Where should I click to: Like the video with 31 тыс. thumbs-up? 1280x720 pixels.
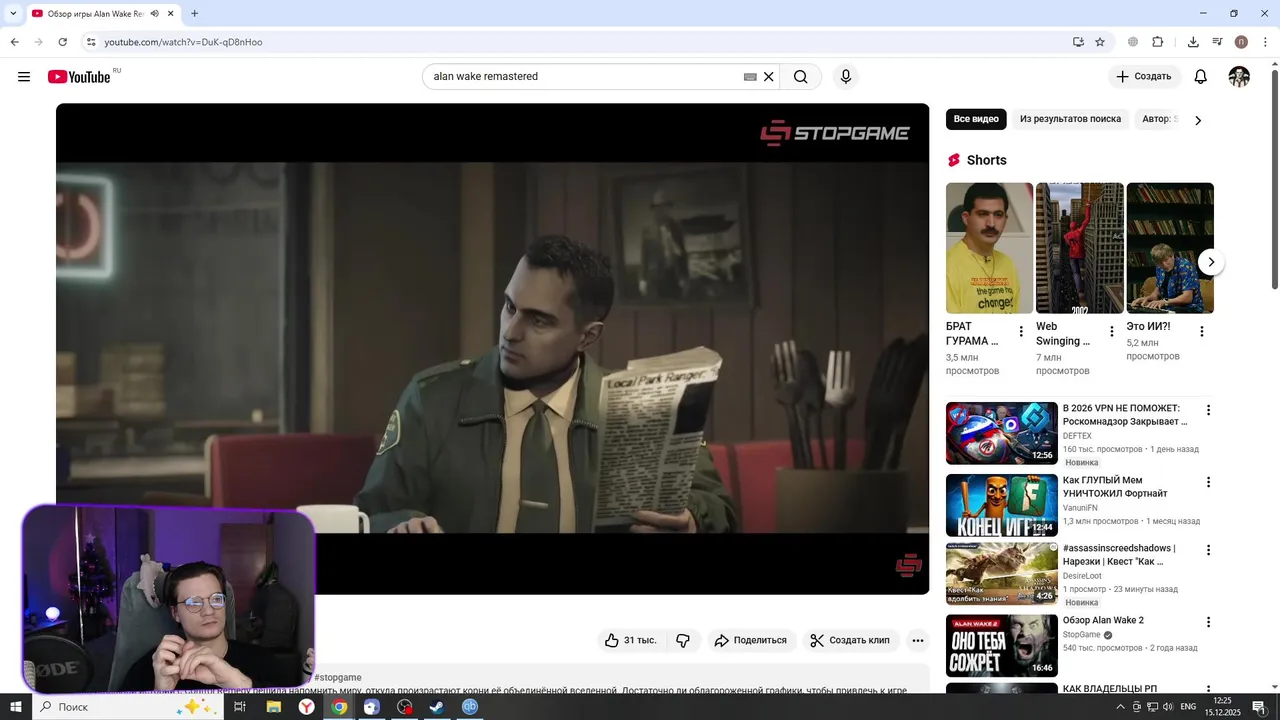click(630, 640)
